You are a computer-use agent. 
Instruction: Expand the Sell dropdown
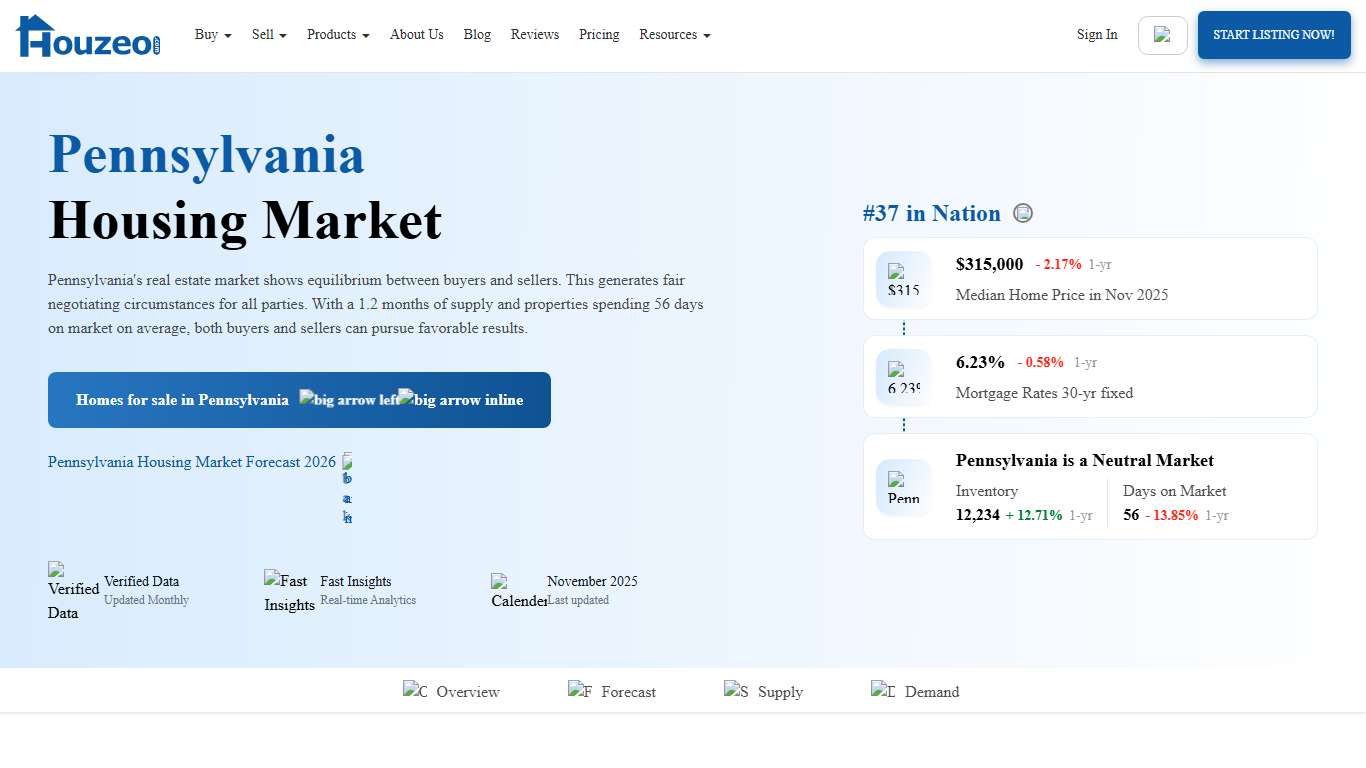tap(268, 34)
